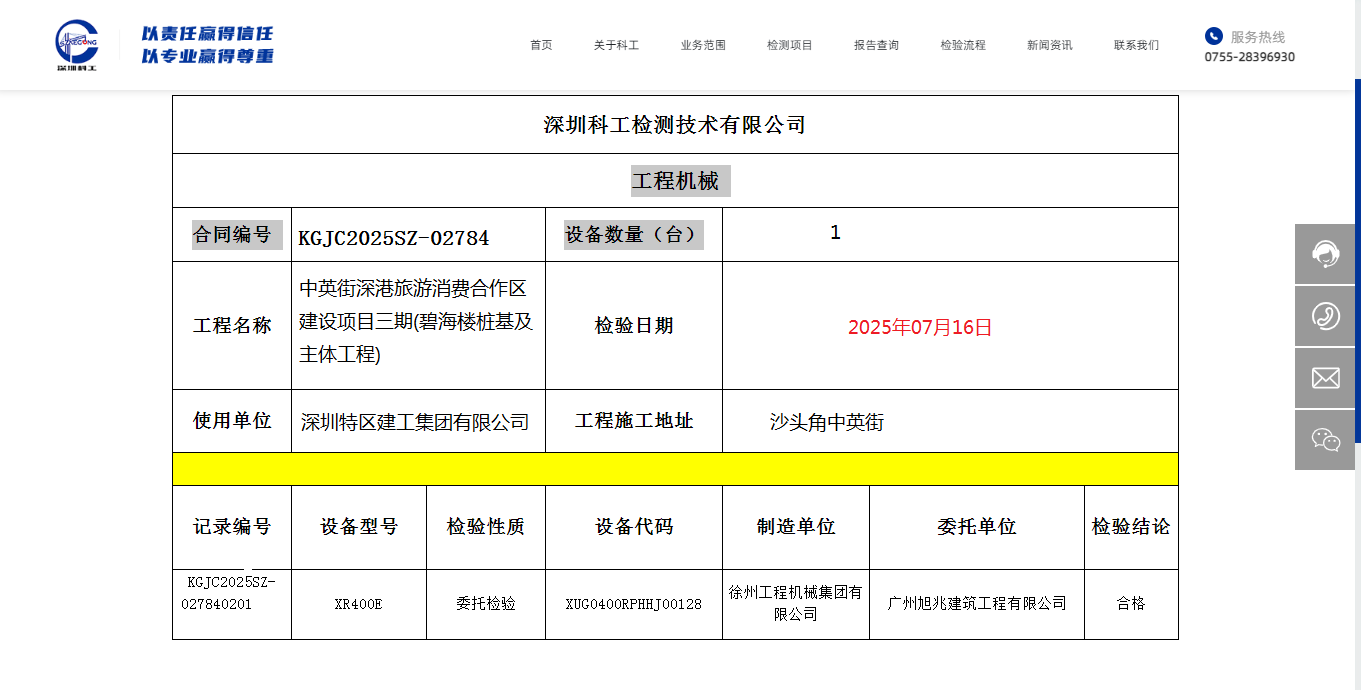Click the 设备型号 column header

coord(359,527)
